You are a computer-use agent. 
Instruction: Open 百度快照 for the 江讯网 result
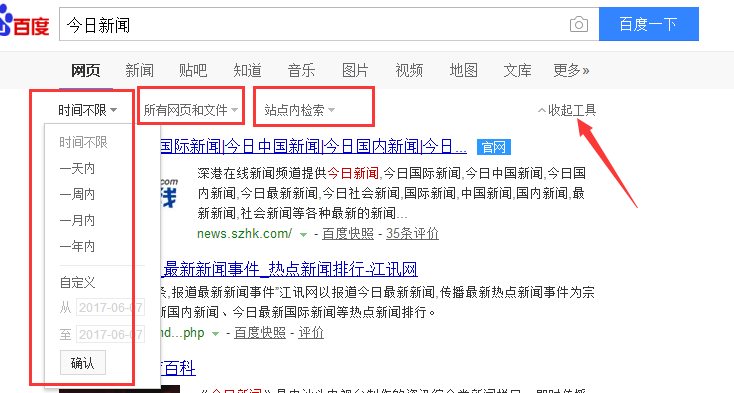point(260,333)
